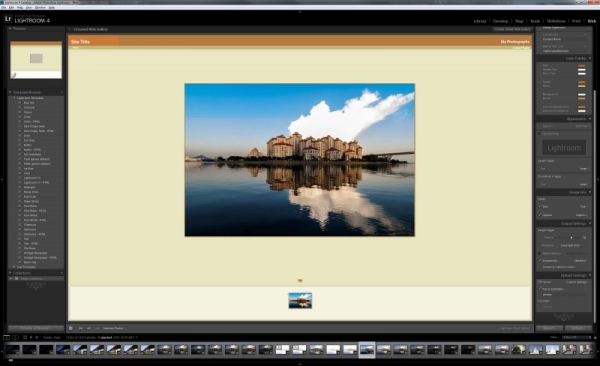Open grid view from the filmstrip bar icon
This screenshot has height=366, width=600.
pos(25,337)
